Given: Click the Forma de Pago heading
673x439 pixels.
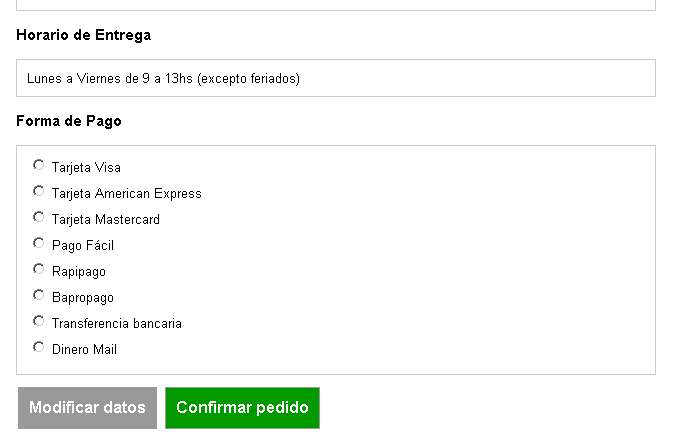Looking at the screenshot, I should (x=69, y=121).
